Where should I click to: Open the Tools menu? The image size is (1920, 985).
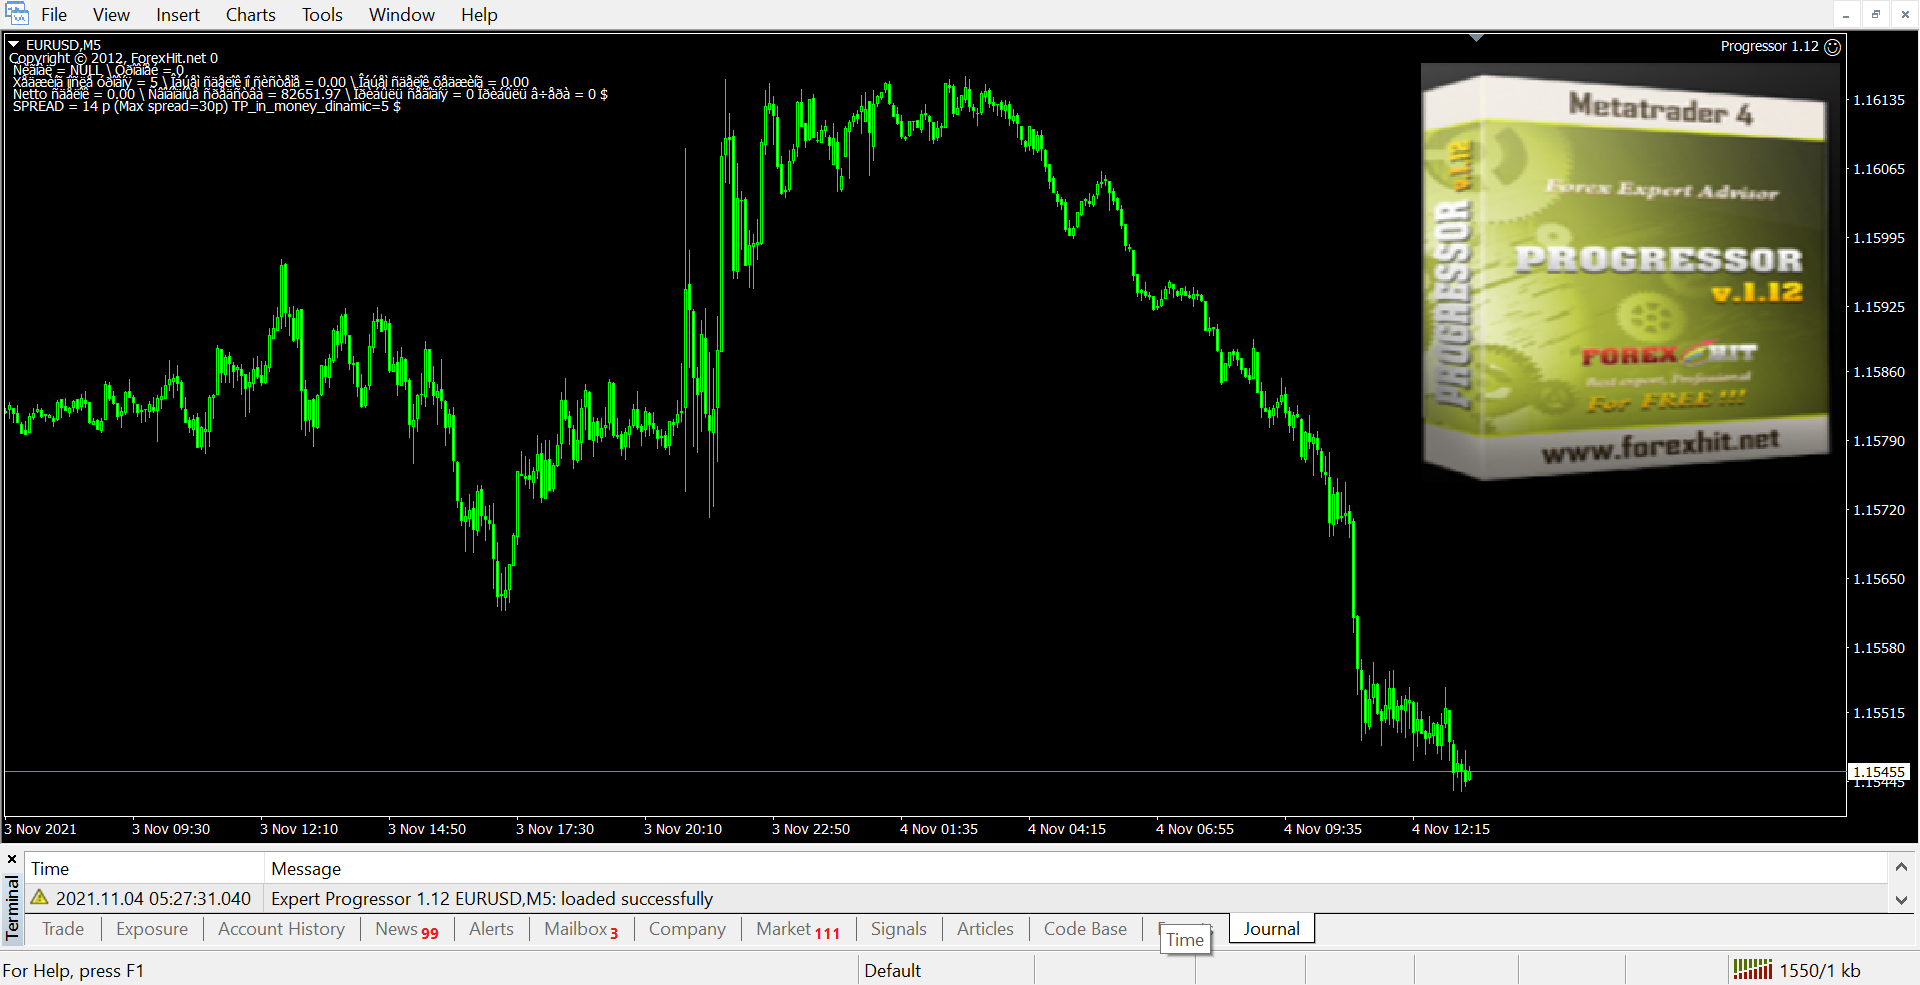pos(322,15)
